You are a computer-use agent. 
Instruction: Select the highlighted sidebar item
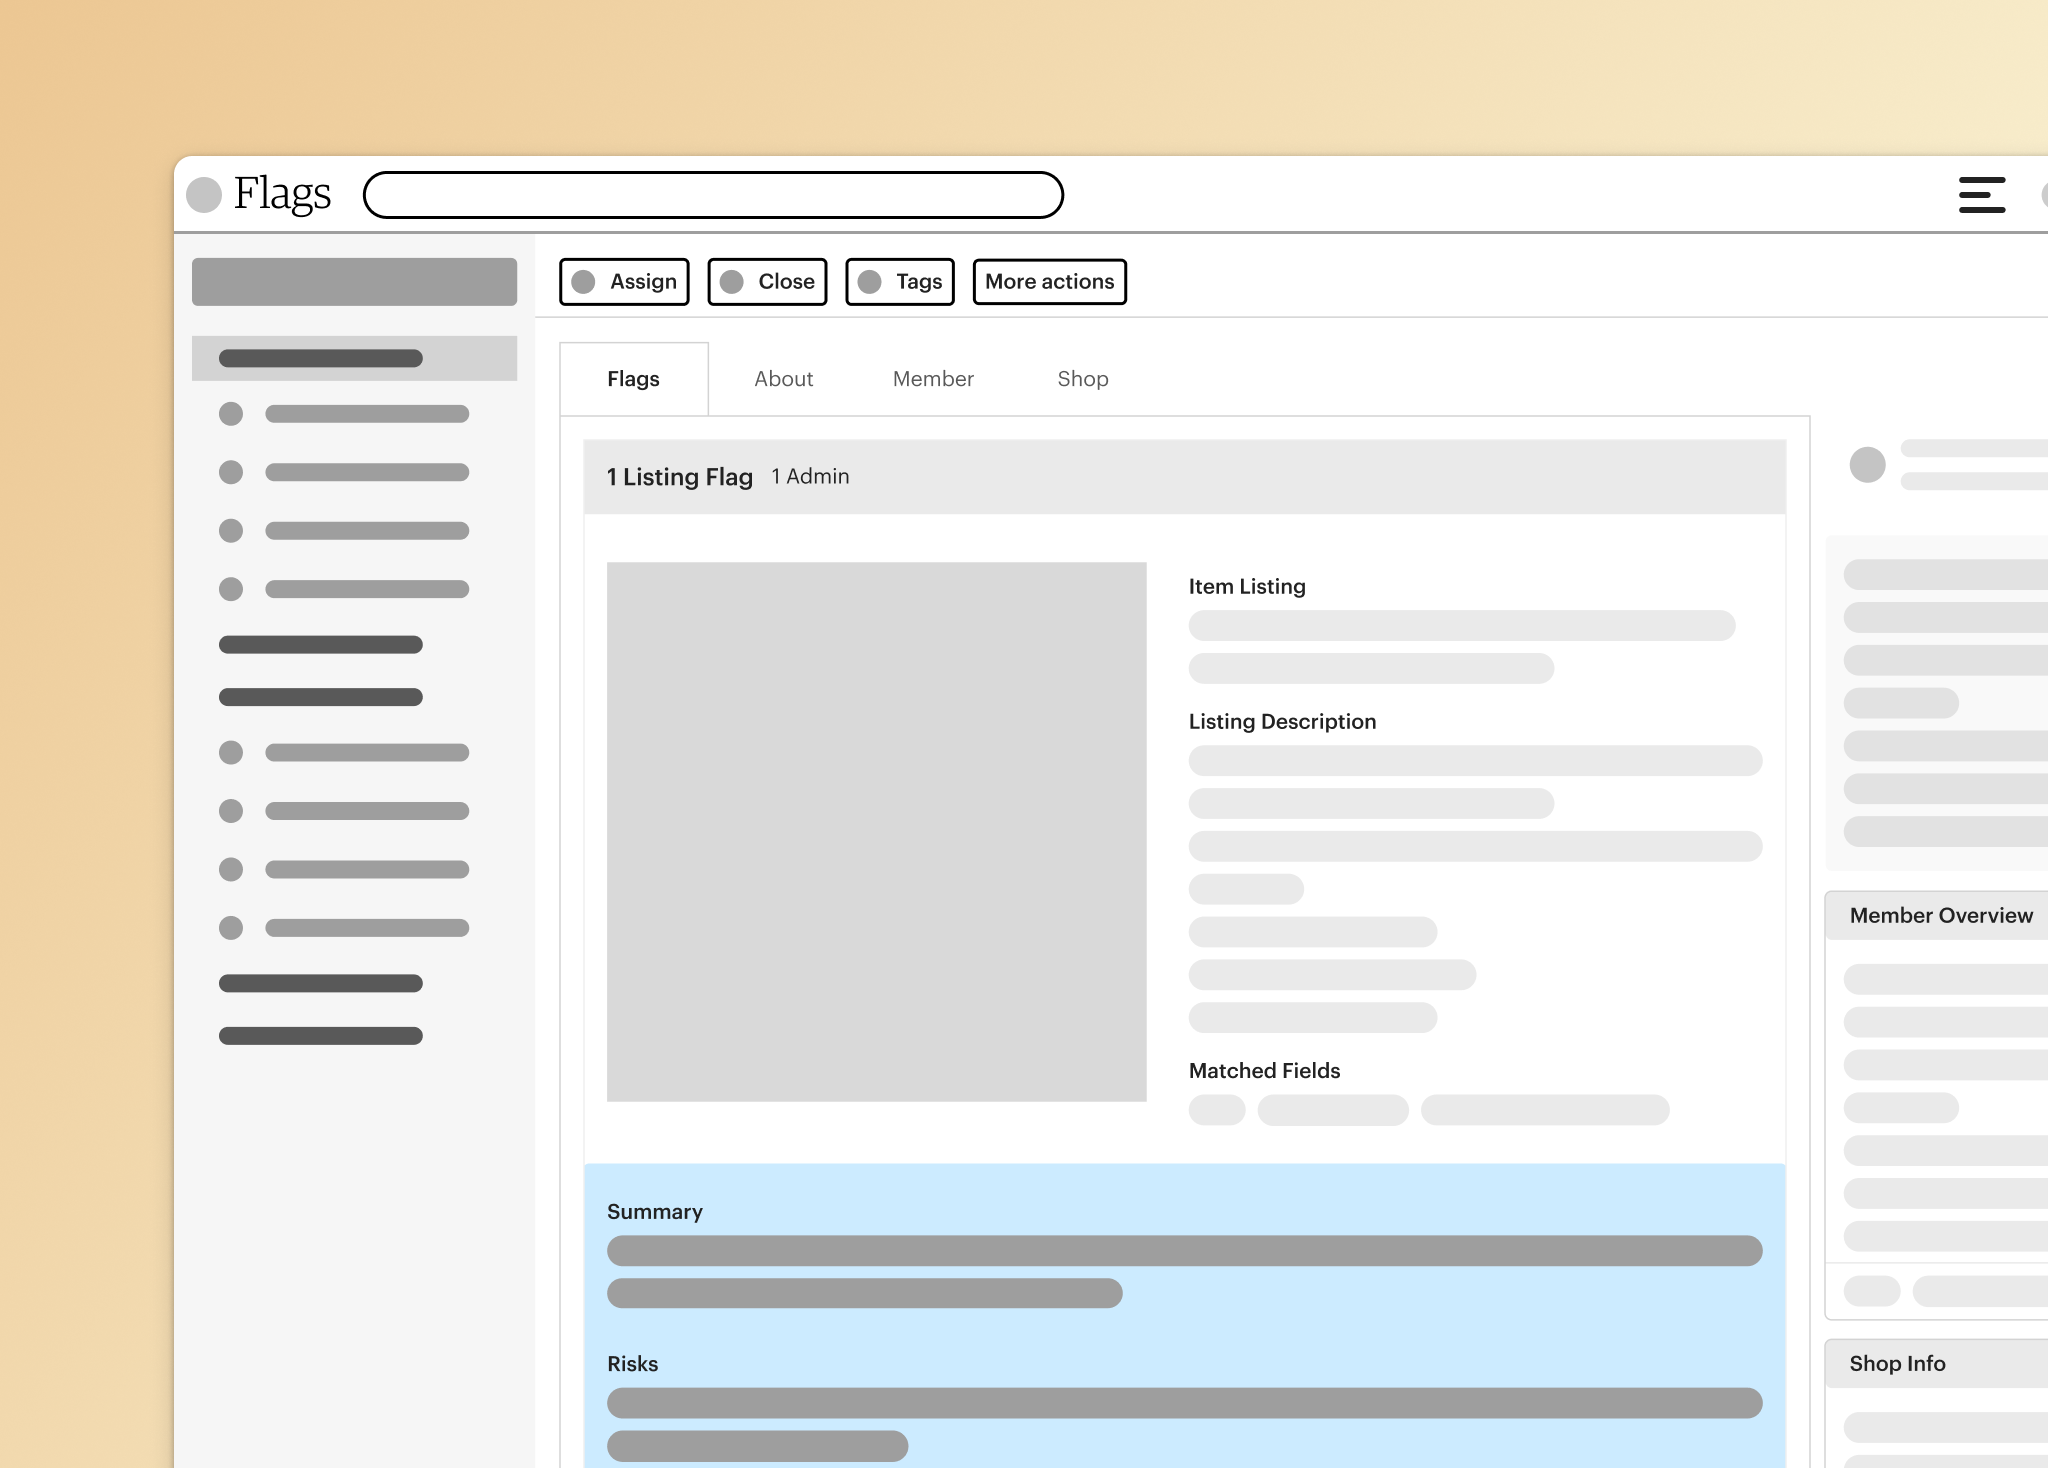(x=354, y=358)
